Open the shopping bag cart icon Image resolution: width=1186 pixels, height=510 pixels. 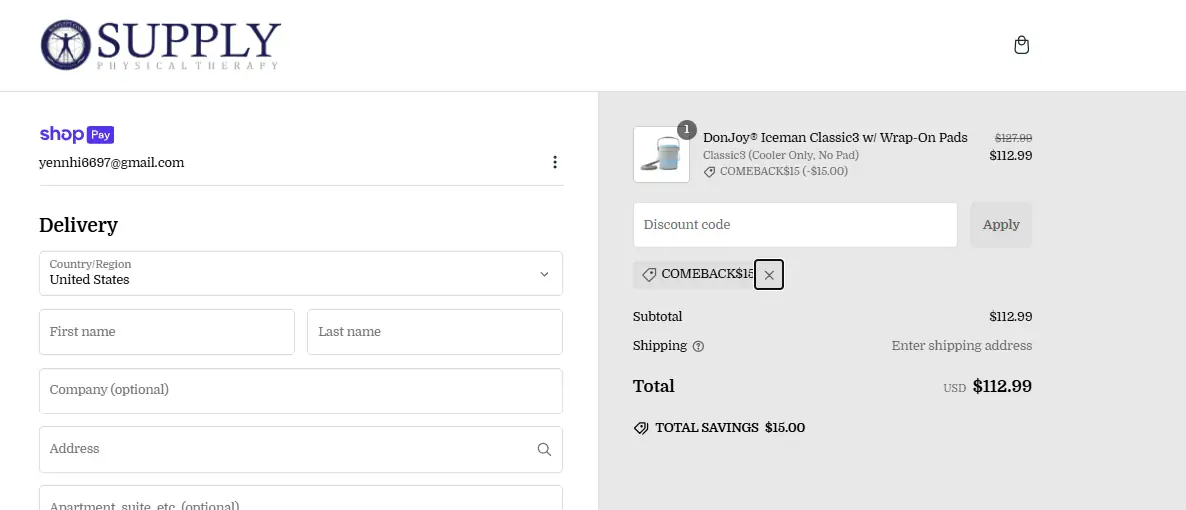point(1021,45)
